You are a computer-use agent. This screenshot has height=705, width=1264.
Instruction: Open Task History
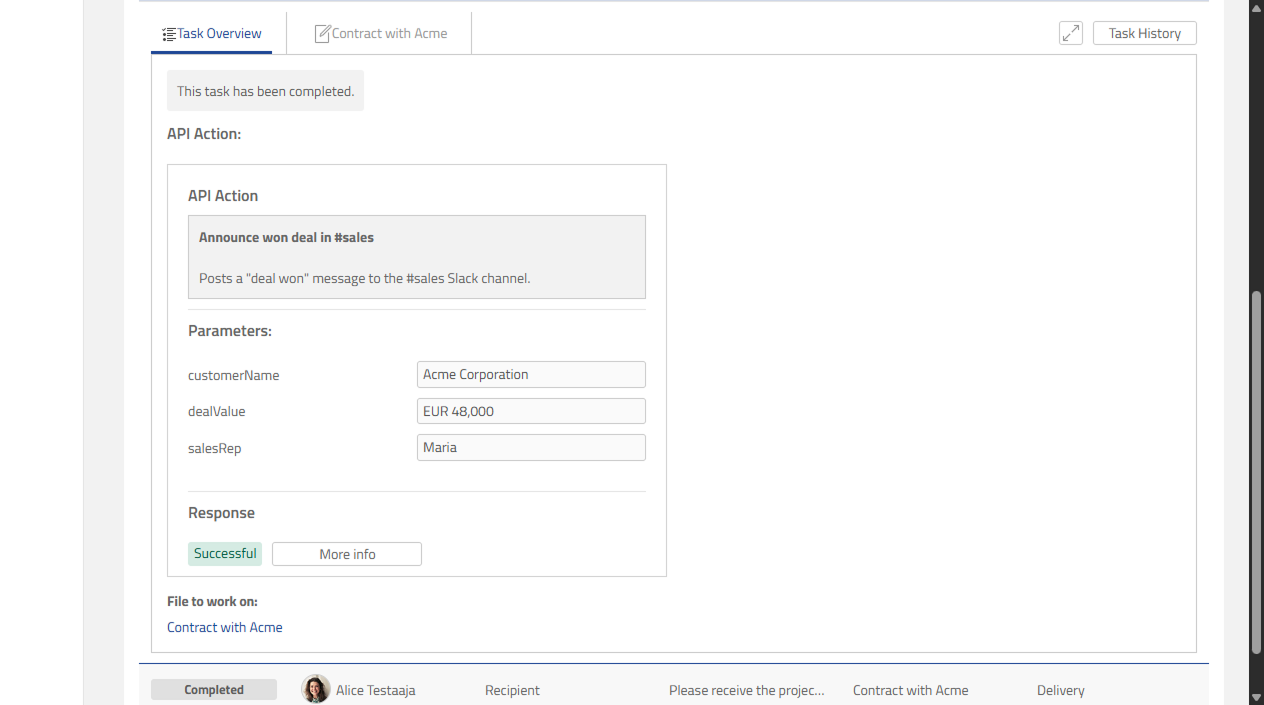(x=1144, y=33)
